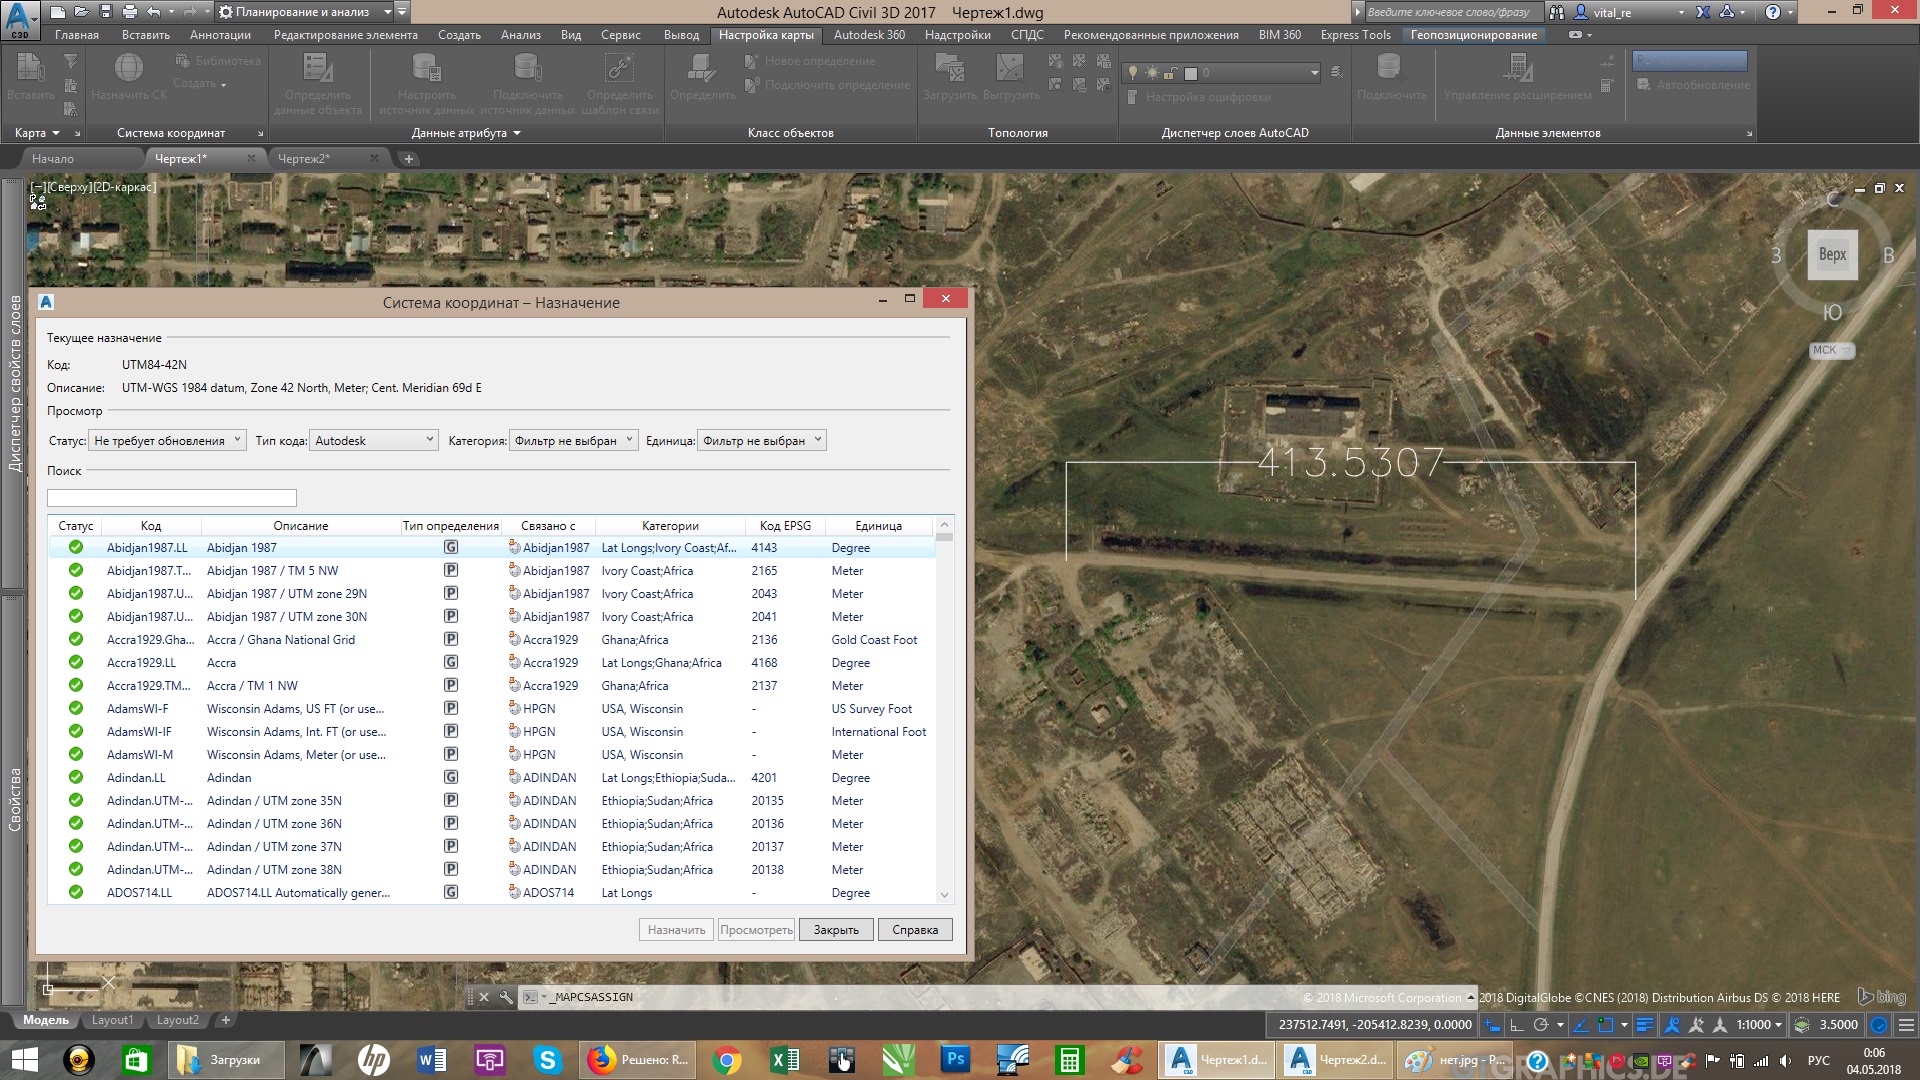Open the Тип кода Autodesk dropdown
This screenshot has width=1920, height=1080.
374,441
